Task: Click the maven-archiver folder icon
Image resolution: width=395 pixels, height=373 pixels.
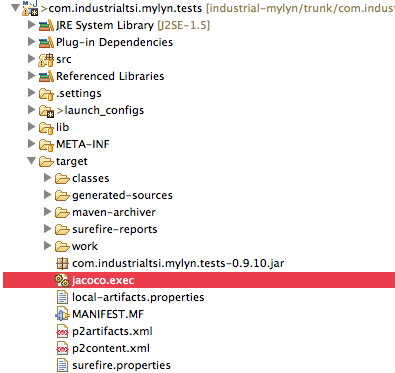Action: coord(62,213)
